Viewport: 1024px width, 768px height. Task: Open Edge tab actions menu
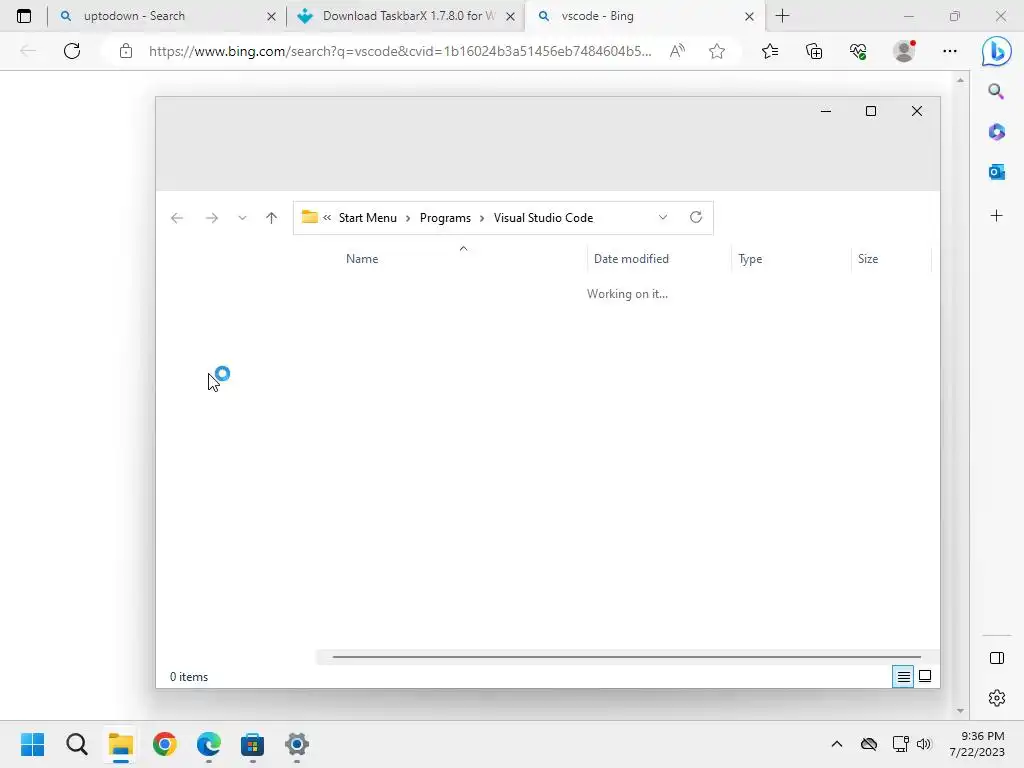[x=24, y=16]
